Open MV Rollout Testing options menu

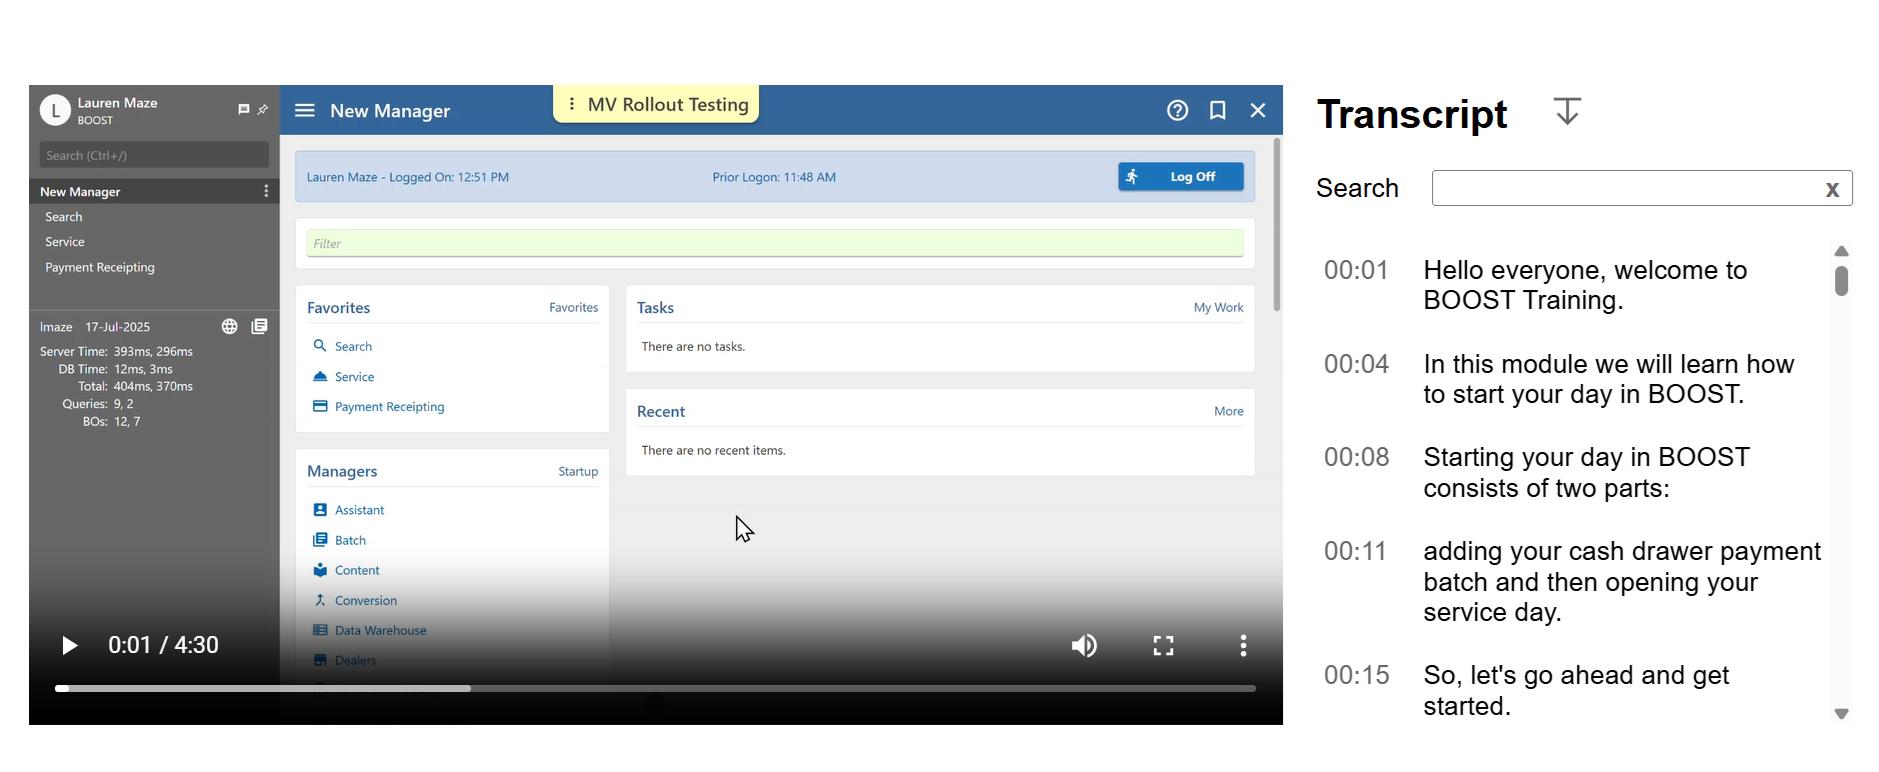[571, 104]
